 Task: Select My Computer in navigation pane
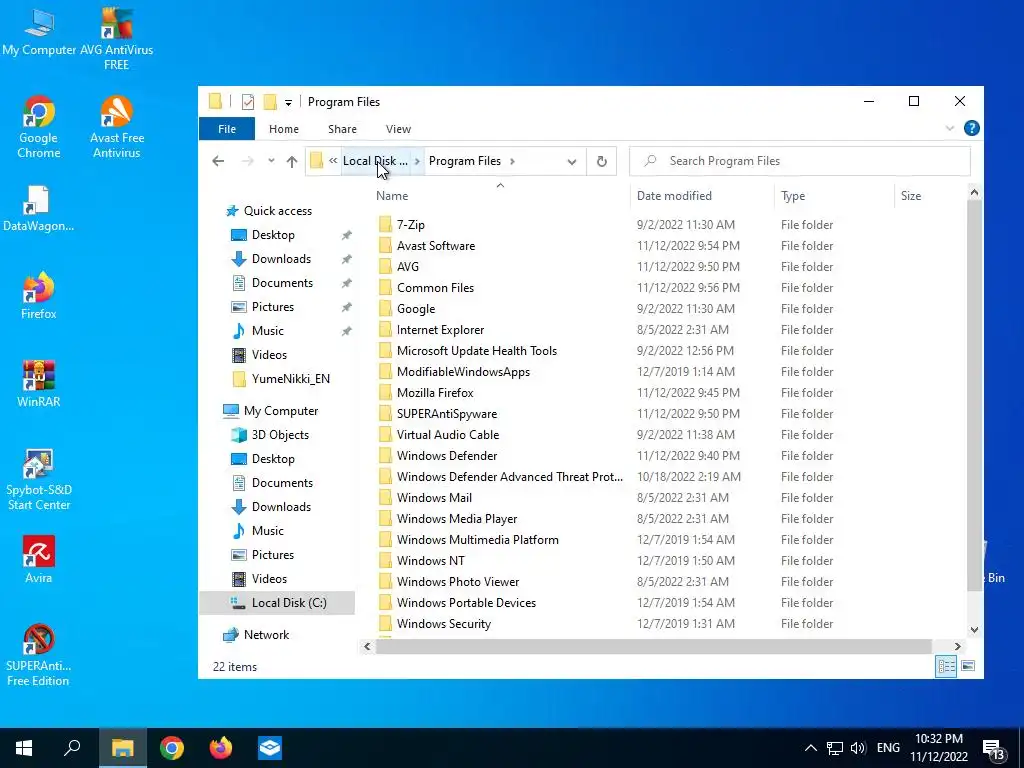281,411
